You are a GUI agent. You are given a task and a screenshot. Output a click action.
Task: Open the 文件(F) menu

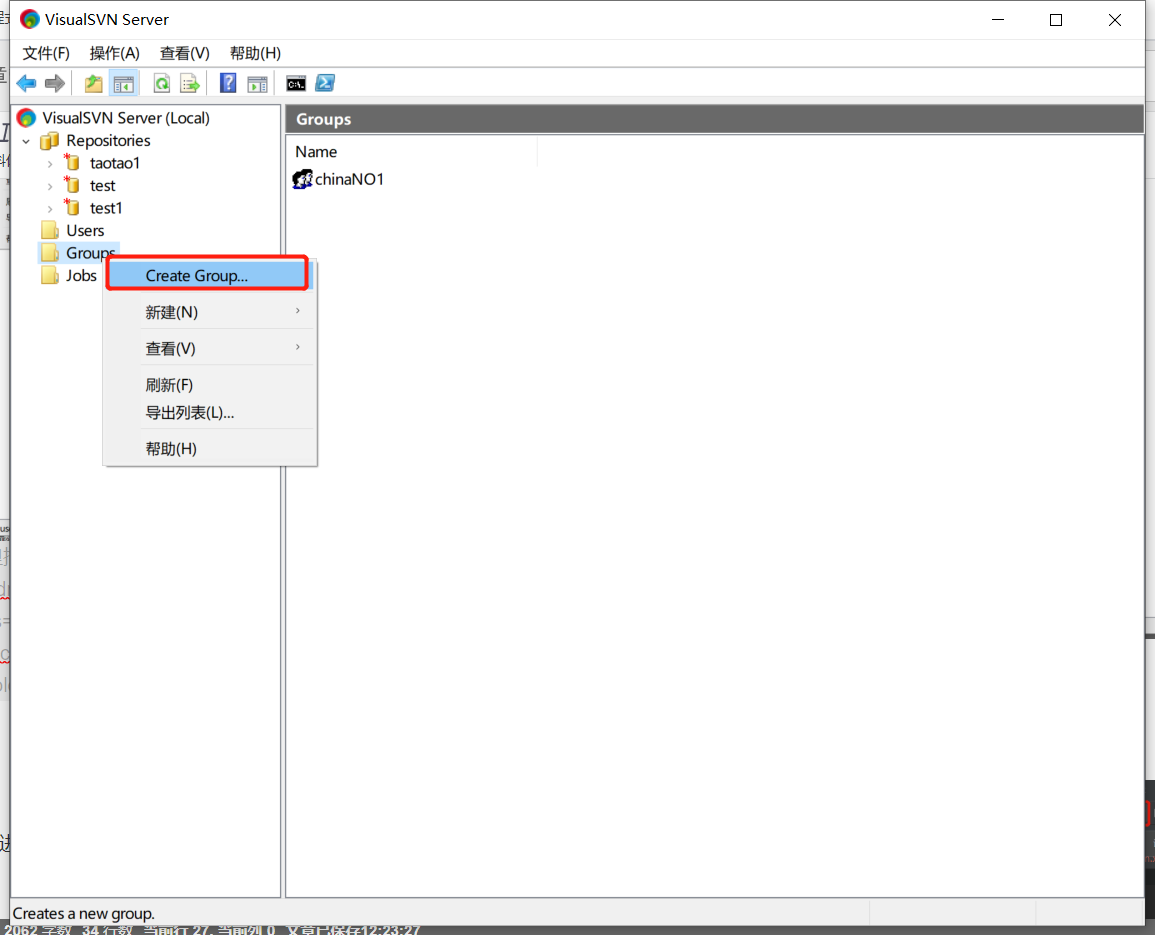(46, 53)
